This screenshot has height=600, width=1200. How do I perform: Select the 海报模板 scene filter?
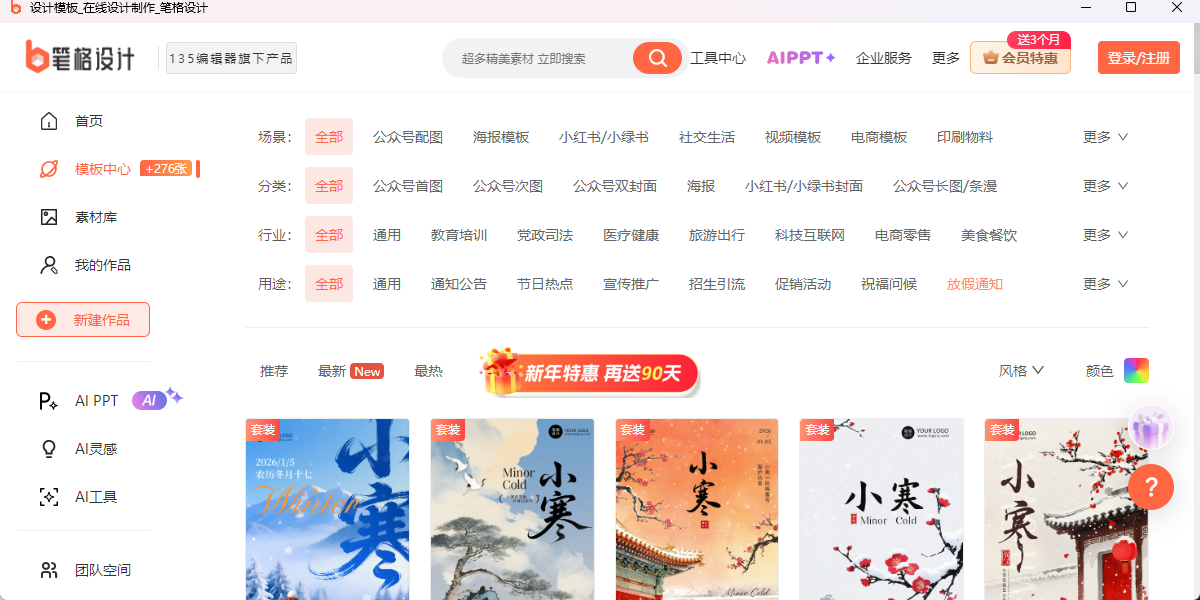coord(501,137)
